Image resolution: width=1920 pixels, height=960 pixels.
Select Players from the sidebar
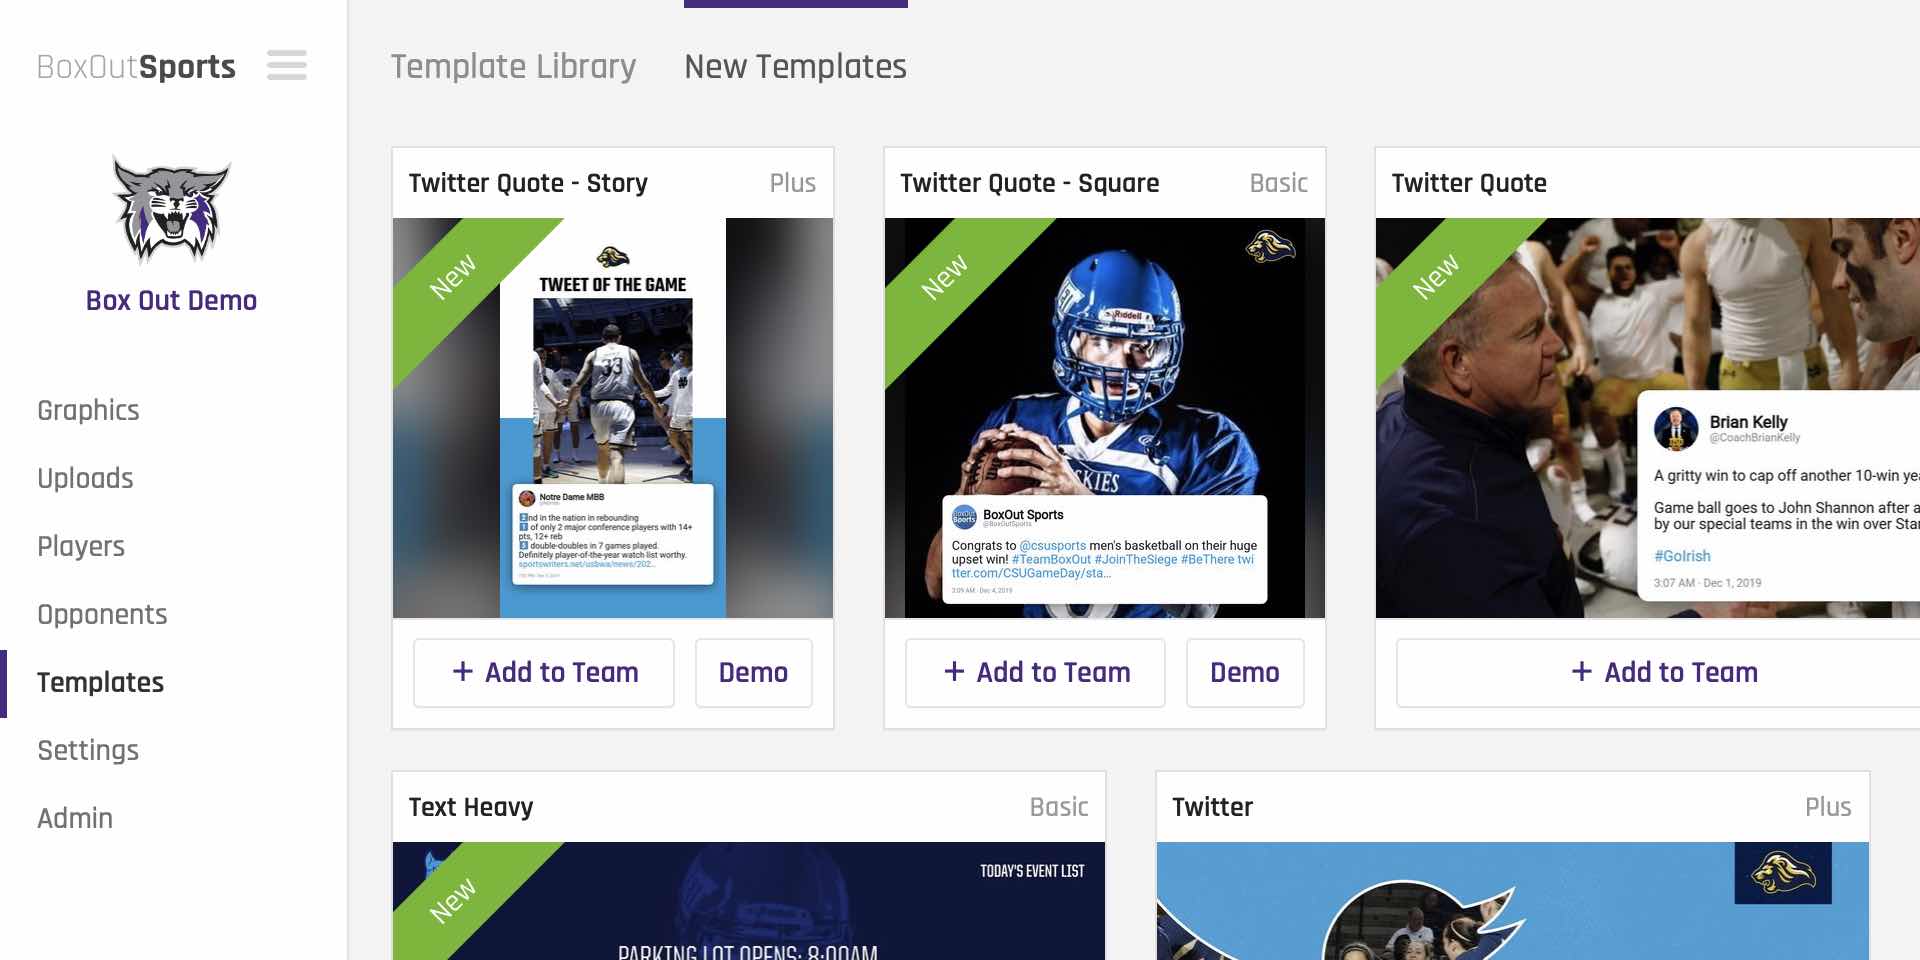81,547
